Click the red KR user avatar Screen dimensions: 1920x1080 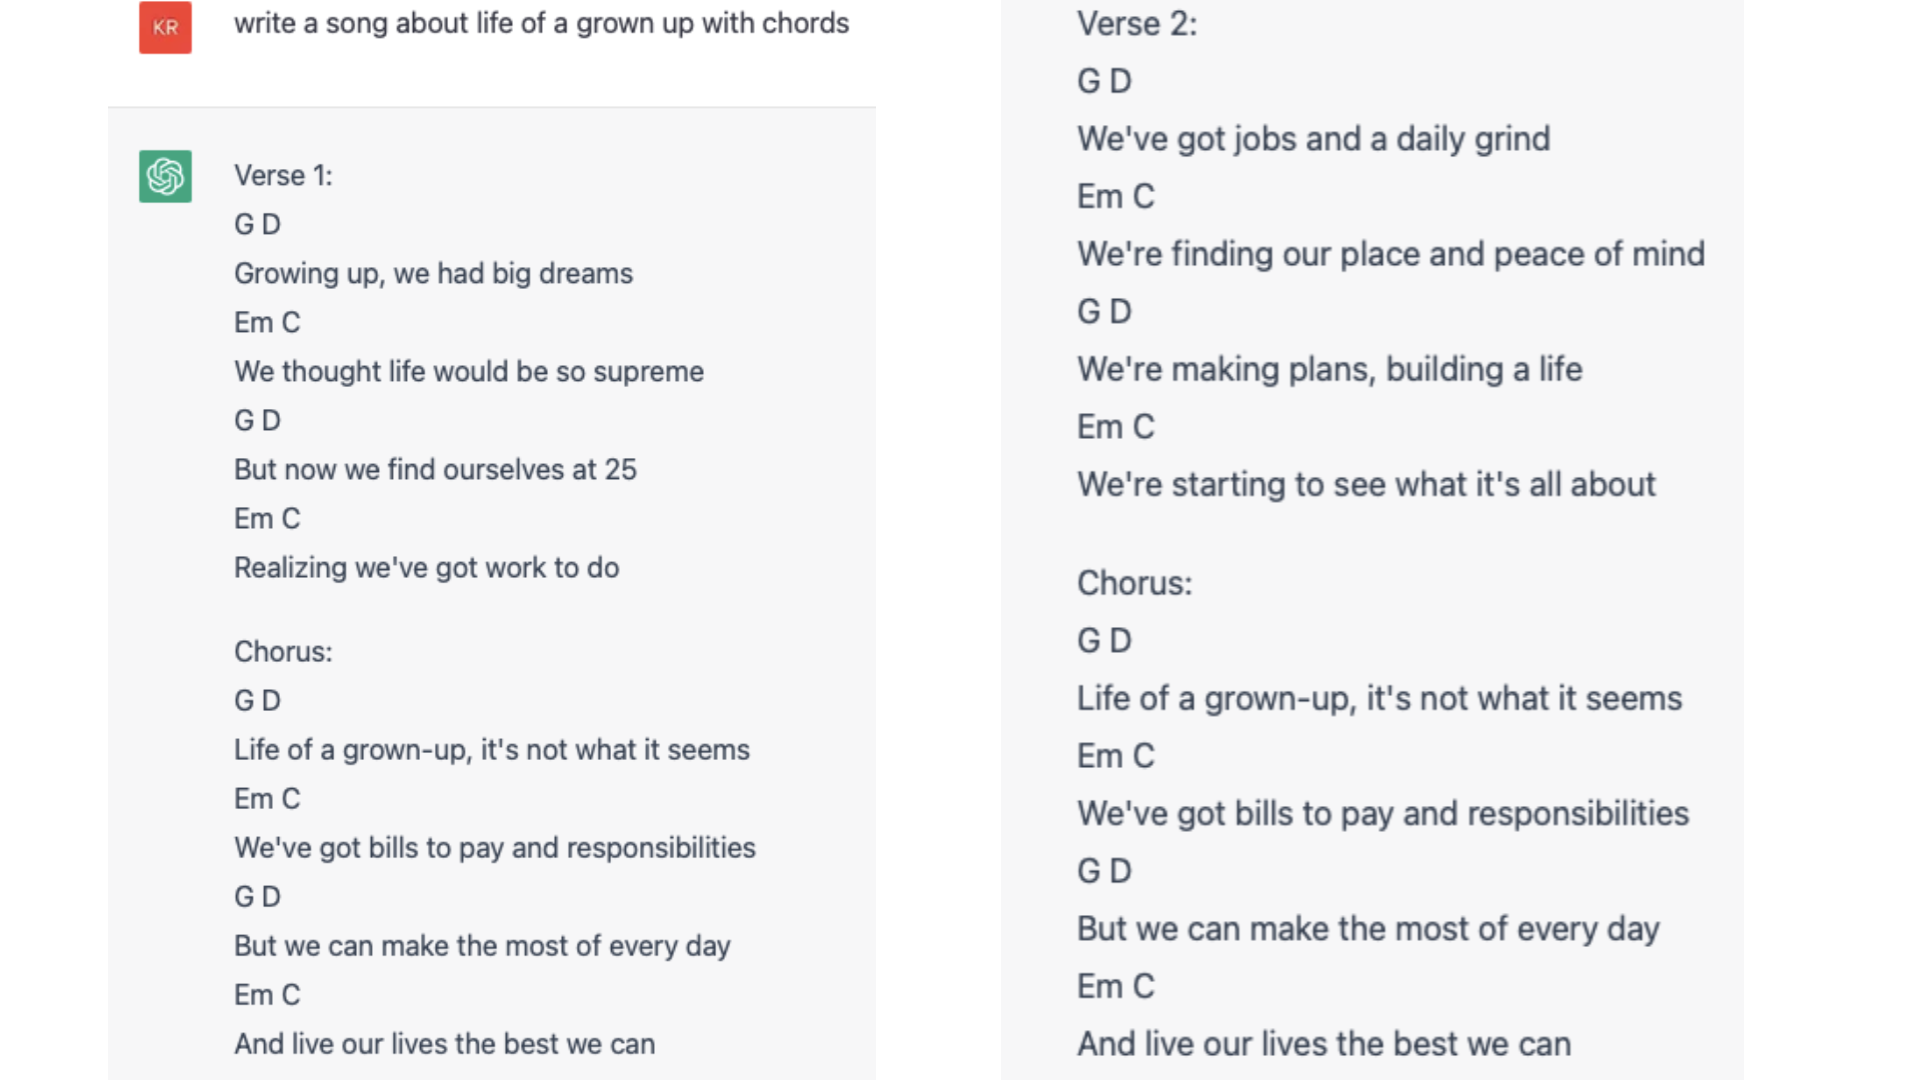click(165, 27)
